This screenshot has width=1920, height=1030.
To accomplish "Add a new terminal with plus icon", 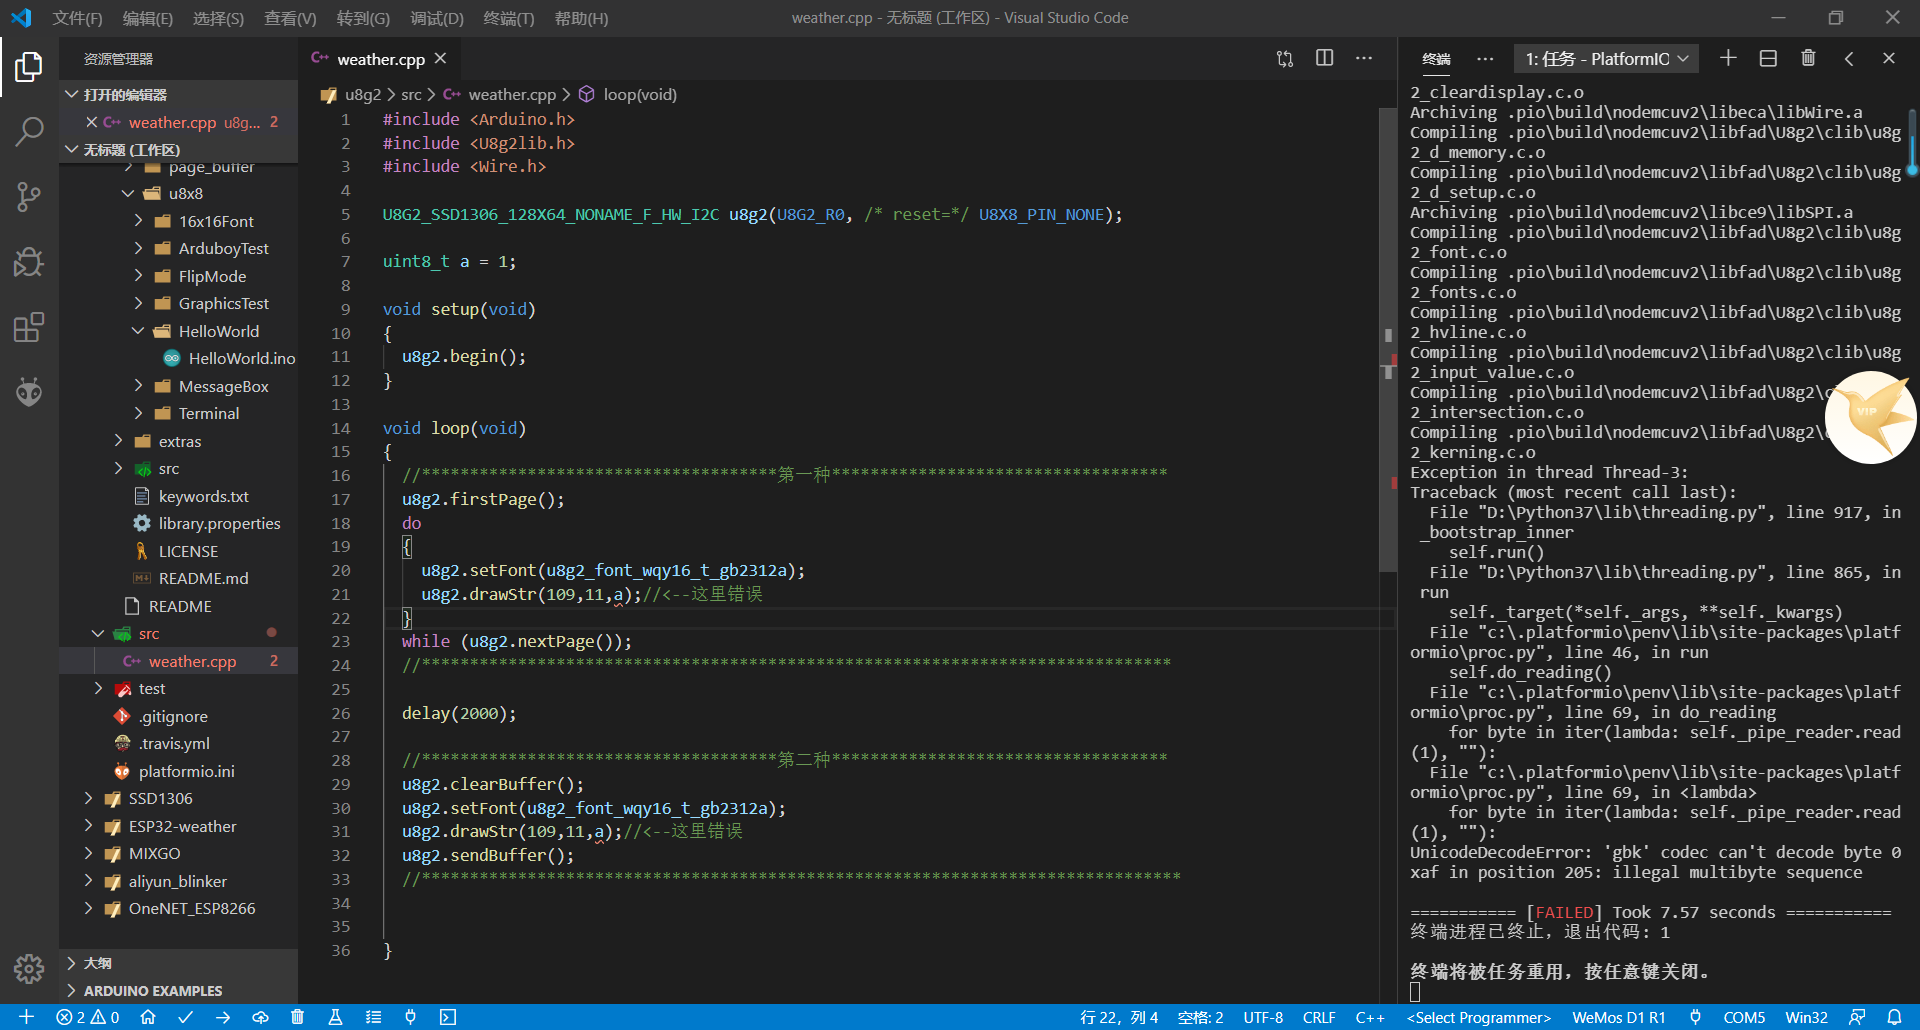I will tap(1728, 58).
